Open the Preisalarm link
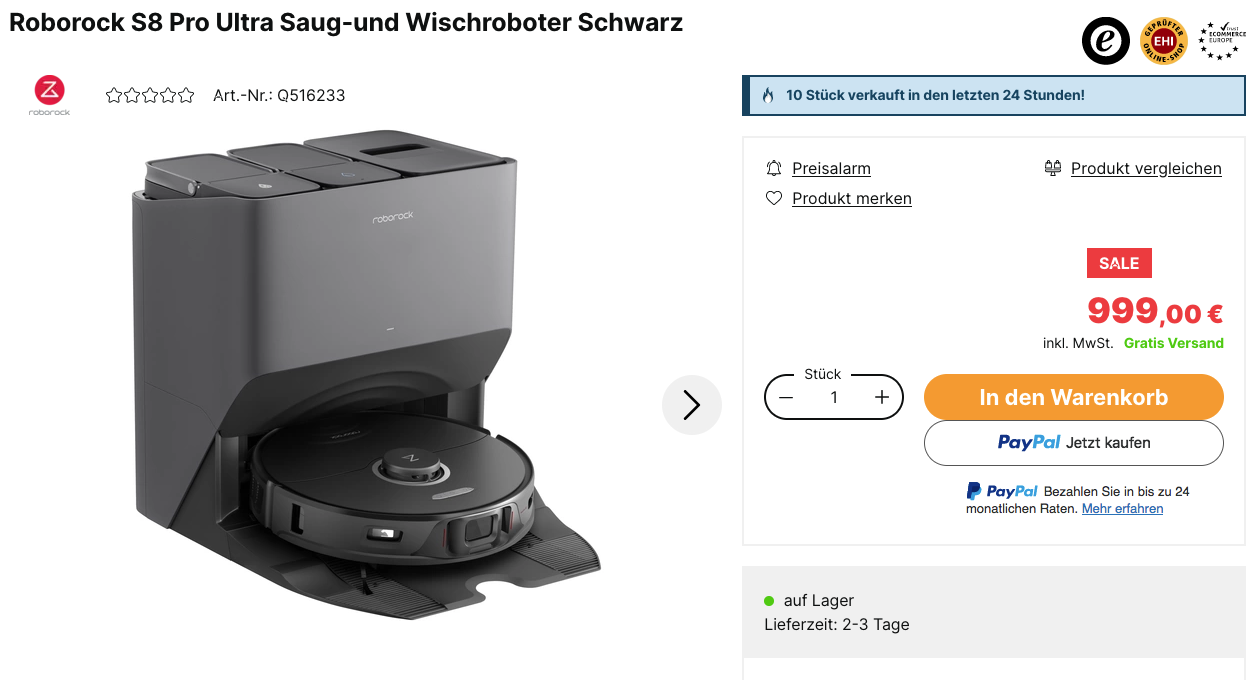The height and width of the screenshot is (680, 1255). click(831, 169)
